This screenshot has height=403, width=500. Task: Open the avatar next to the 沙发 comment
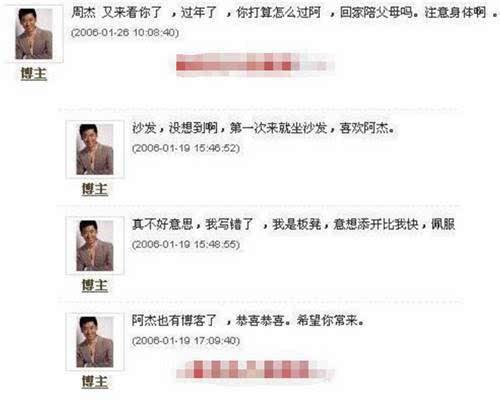click(x=95, y=149)
